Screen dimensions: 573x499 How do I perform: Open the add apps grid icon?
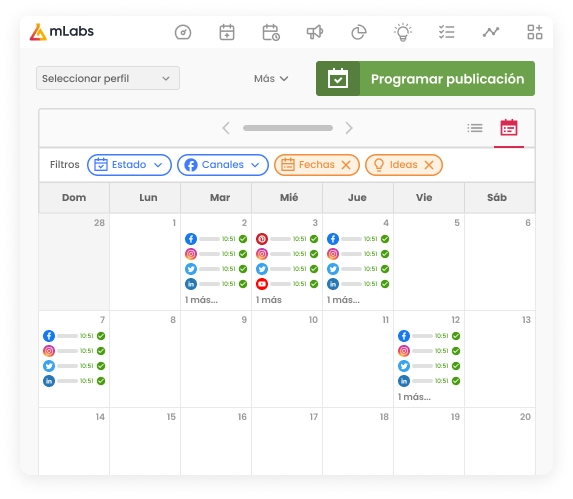[x=535, y=32]
